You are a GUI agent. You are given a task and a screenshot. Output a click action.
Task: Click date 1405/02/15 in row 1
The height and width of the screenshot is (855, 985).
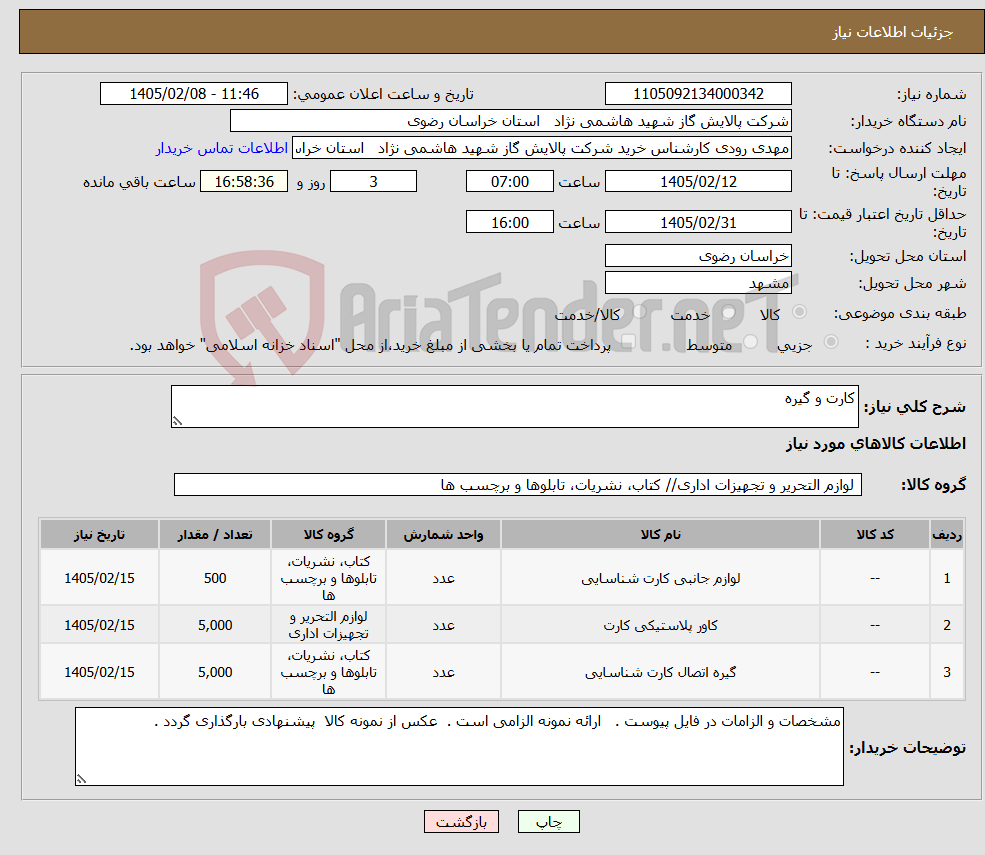(99, 578)
